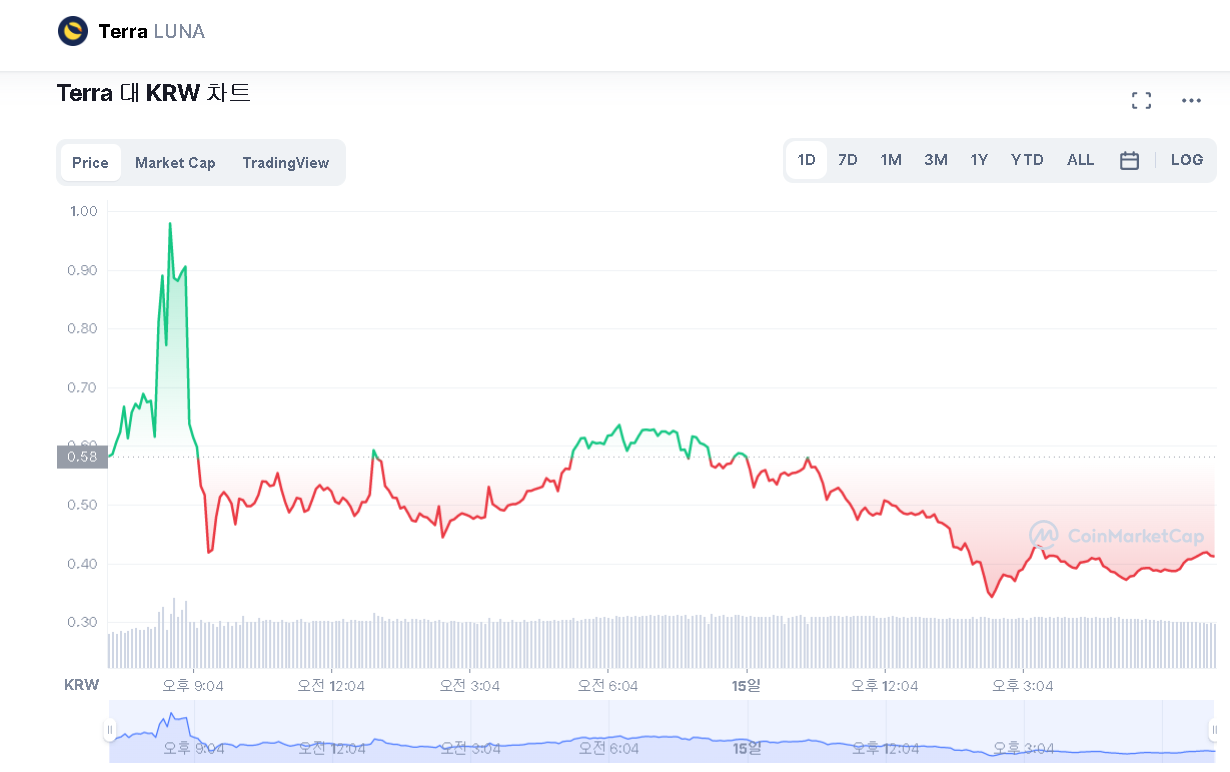Click the 0.50 y-axis value

[x=83, y=505]
